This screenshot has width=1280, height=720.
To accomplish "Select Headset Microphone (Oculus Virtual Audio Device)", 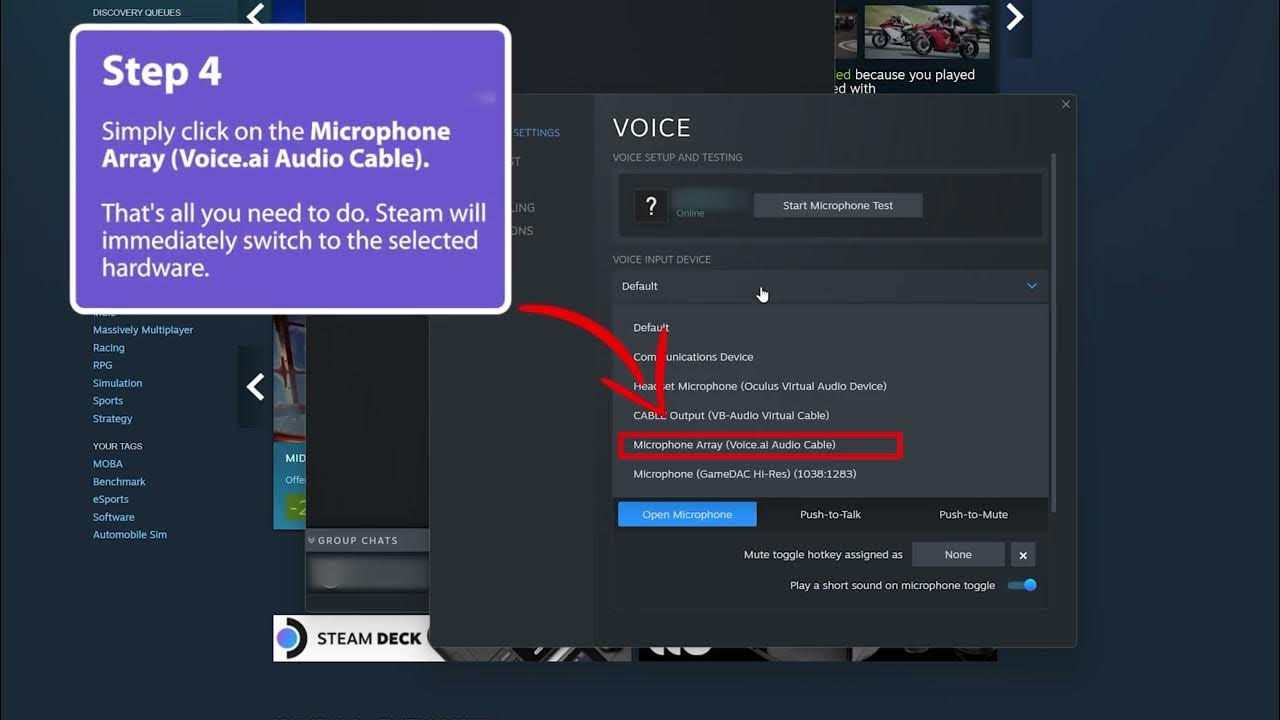I will [760, 386].
